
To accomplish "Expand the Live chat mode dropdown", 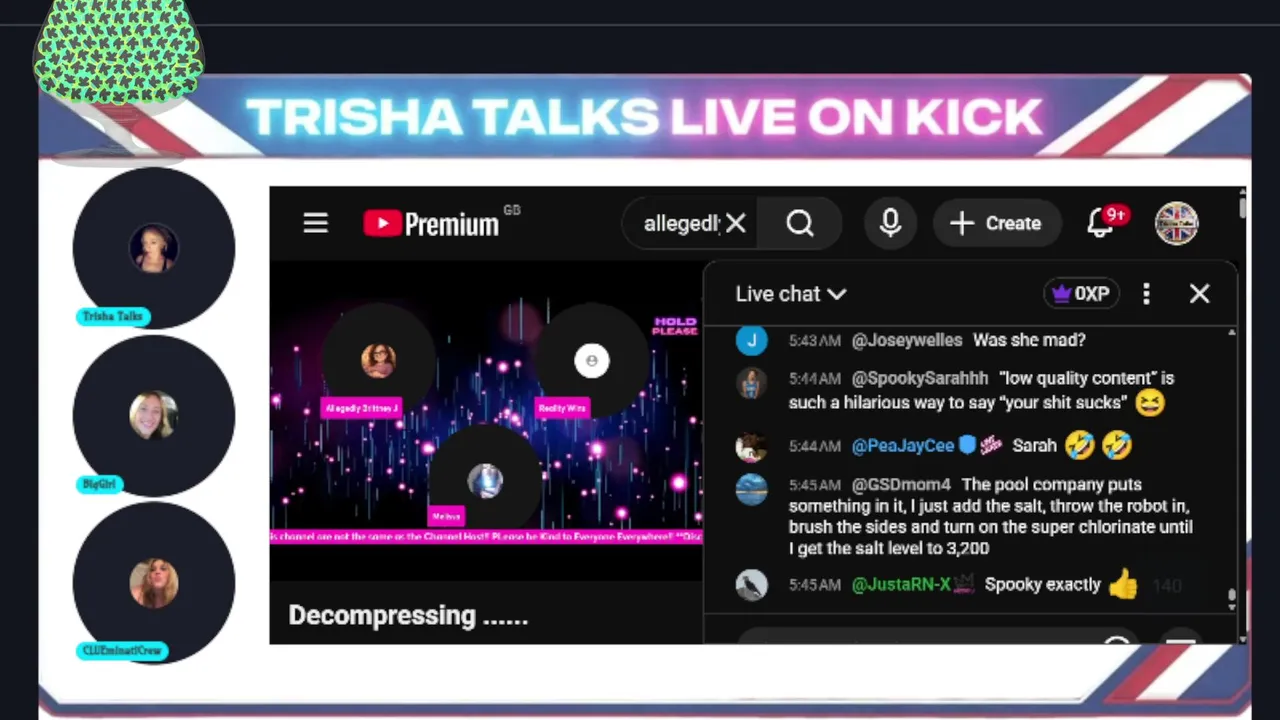I will (x=791, y=294).
